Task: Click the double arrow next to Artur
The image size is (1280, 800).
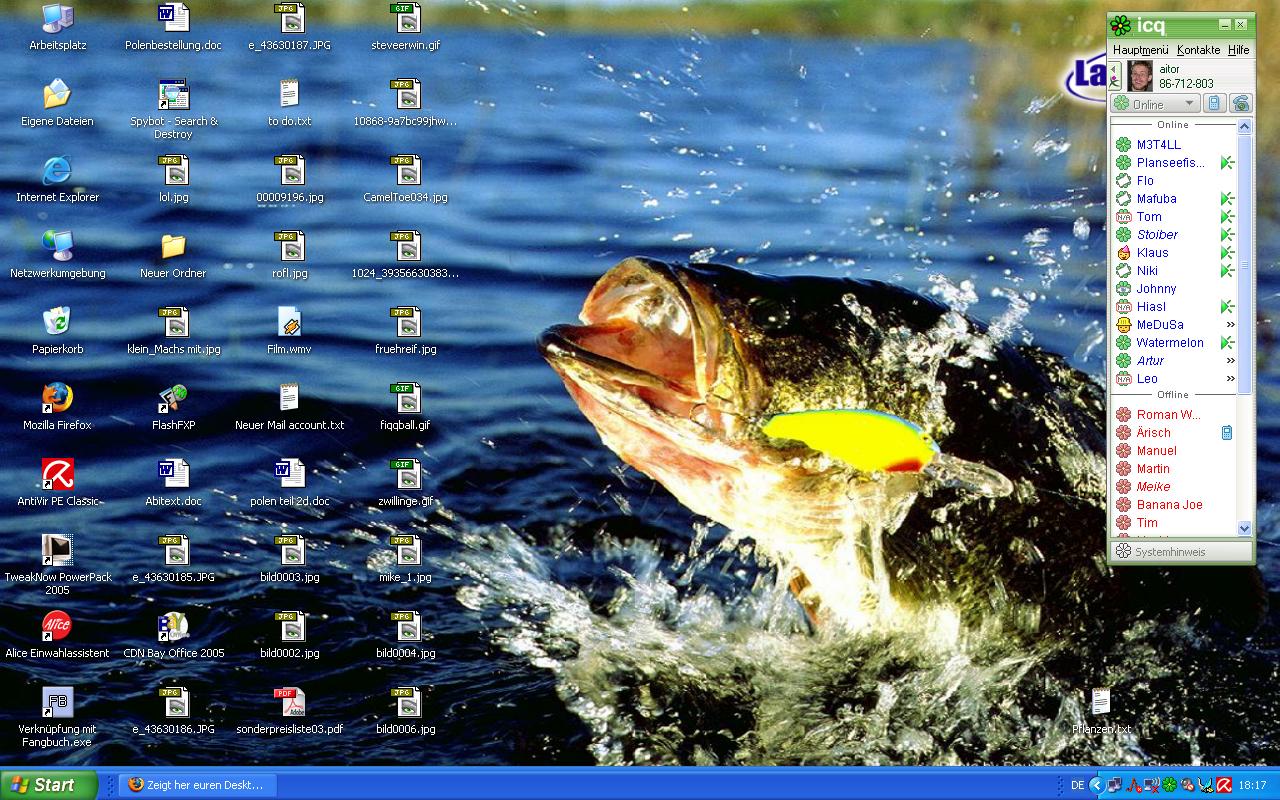Action: pos(1230,361)
